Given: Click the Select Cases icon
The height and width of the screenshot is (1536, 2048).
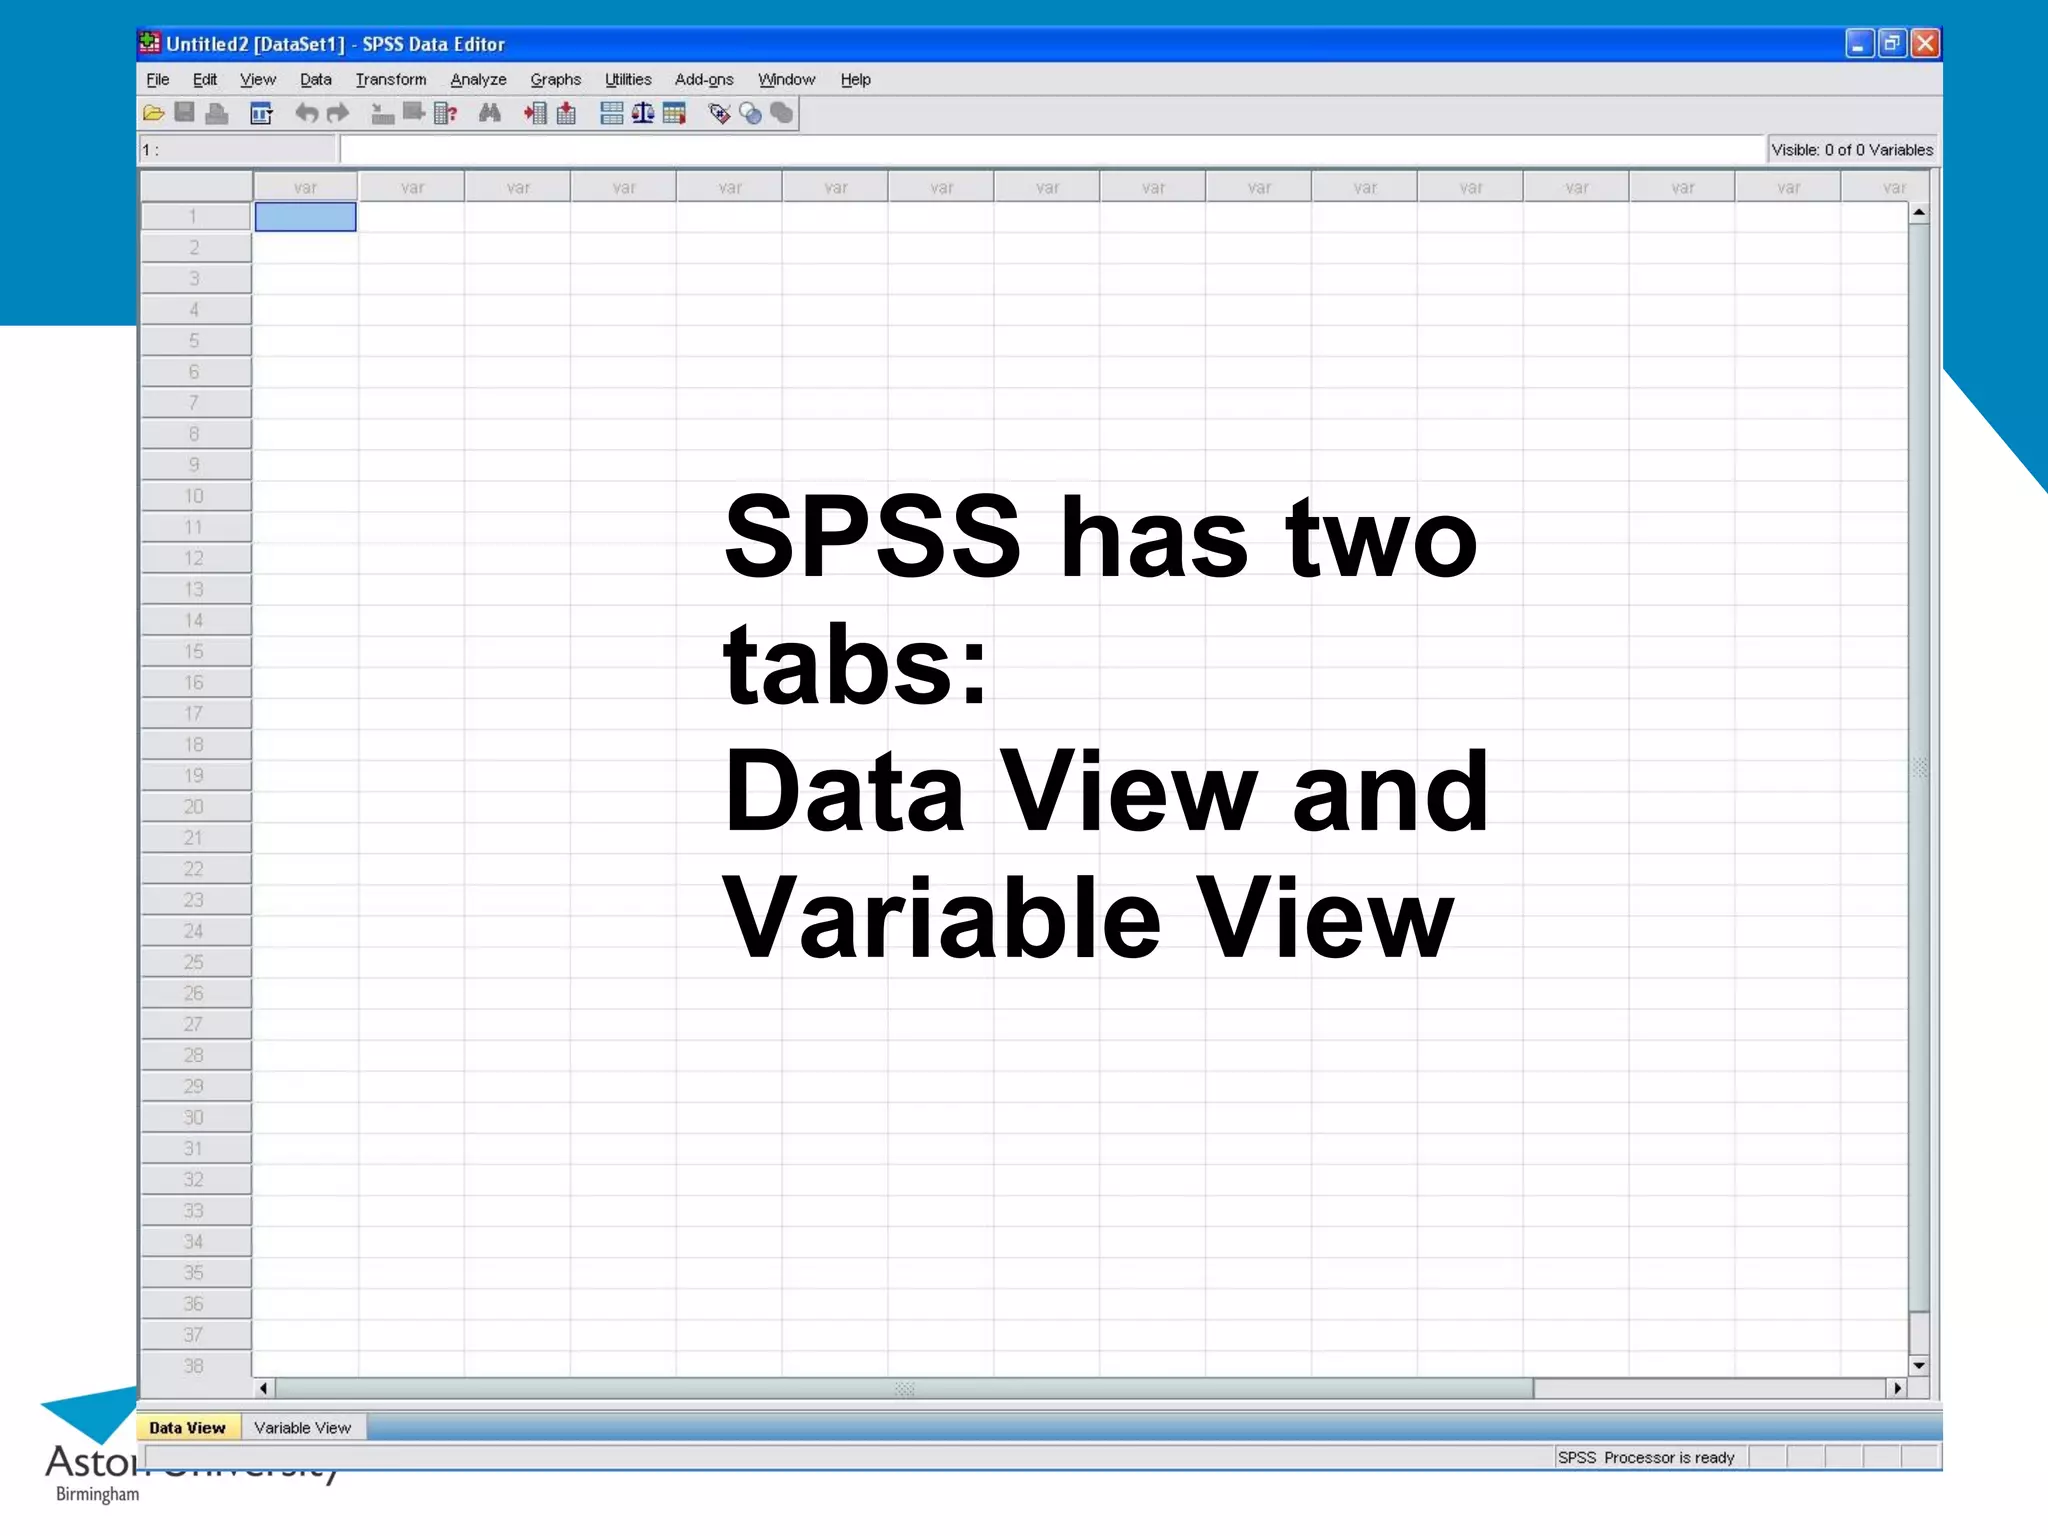Looking at the screenshot, I should pyautogui.click(x=675, y=114).
